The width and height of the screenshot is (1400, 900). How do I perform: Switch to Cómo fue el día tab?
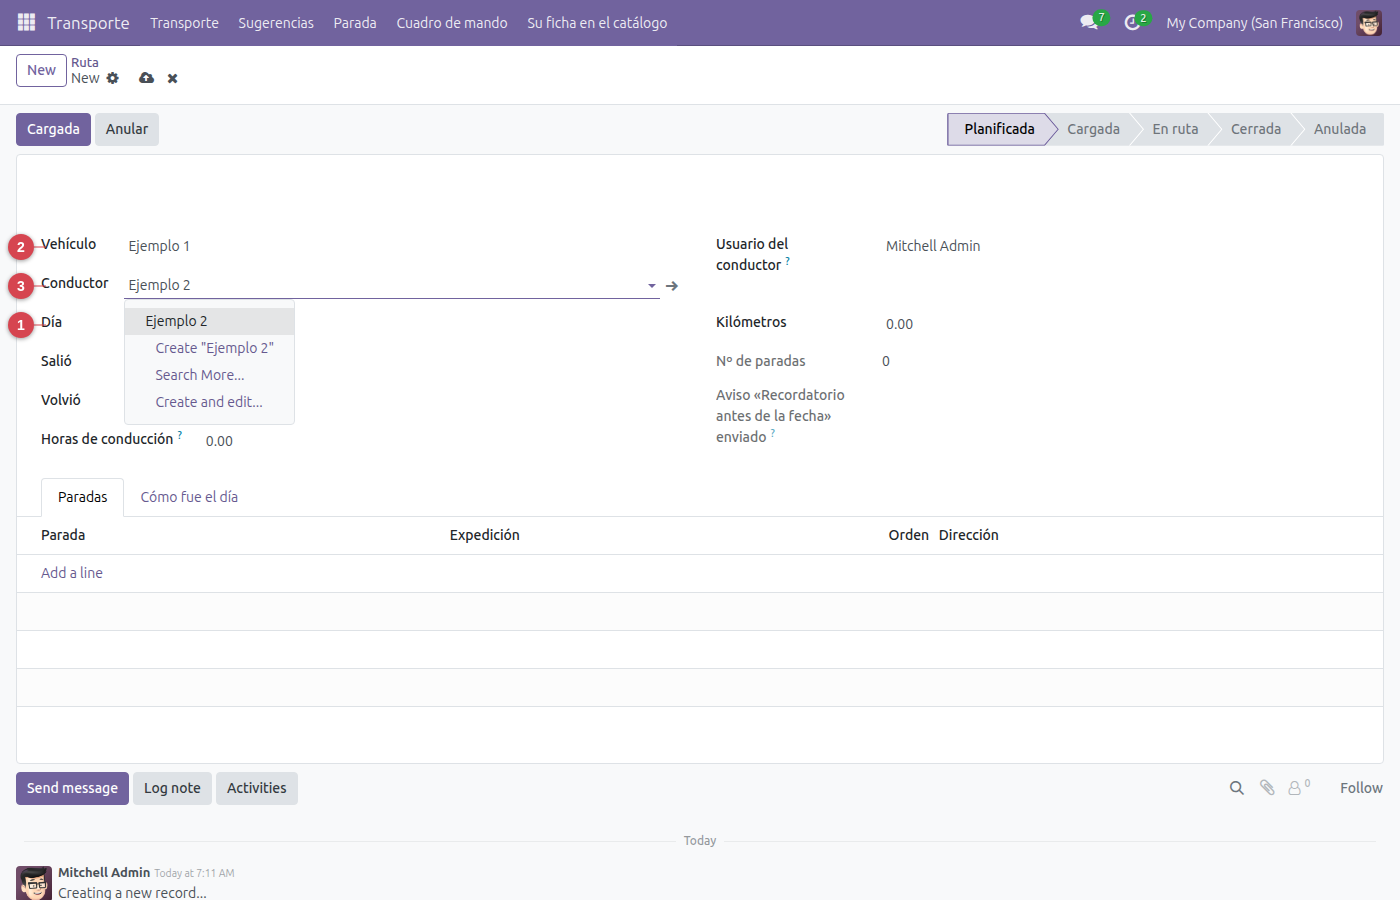click(189, 497)
